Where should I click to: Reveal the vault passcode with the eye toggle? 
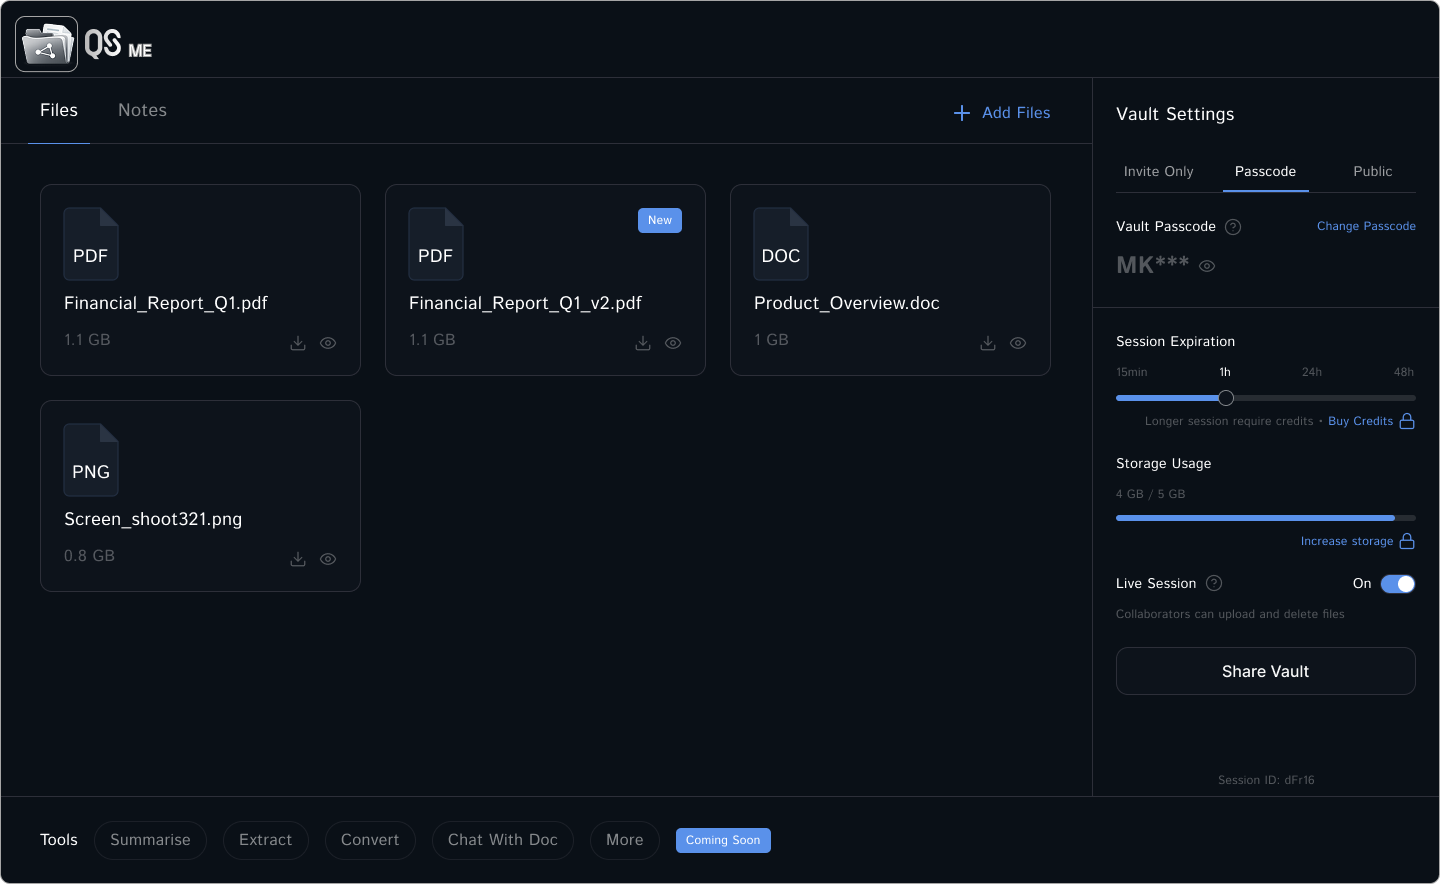coord(1207,266)
